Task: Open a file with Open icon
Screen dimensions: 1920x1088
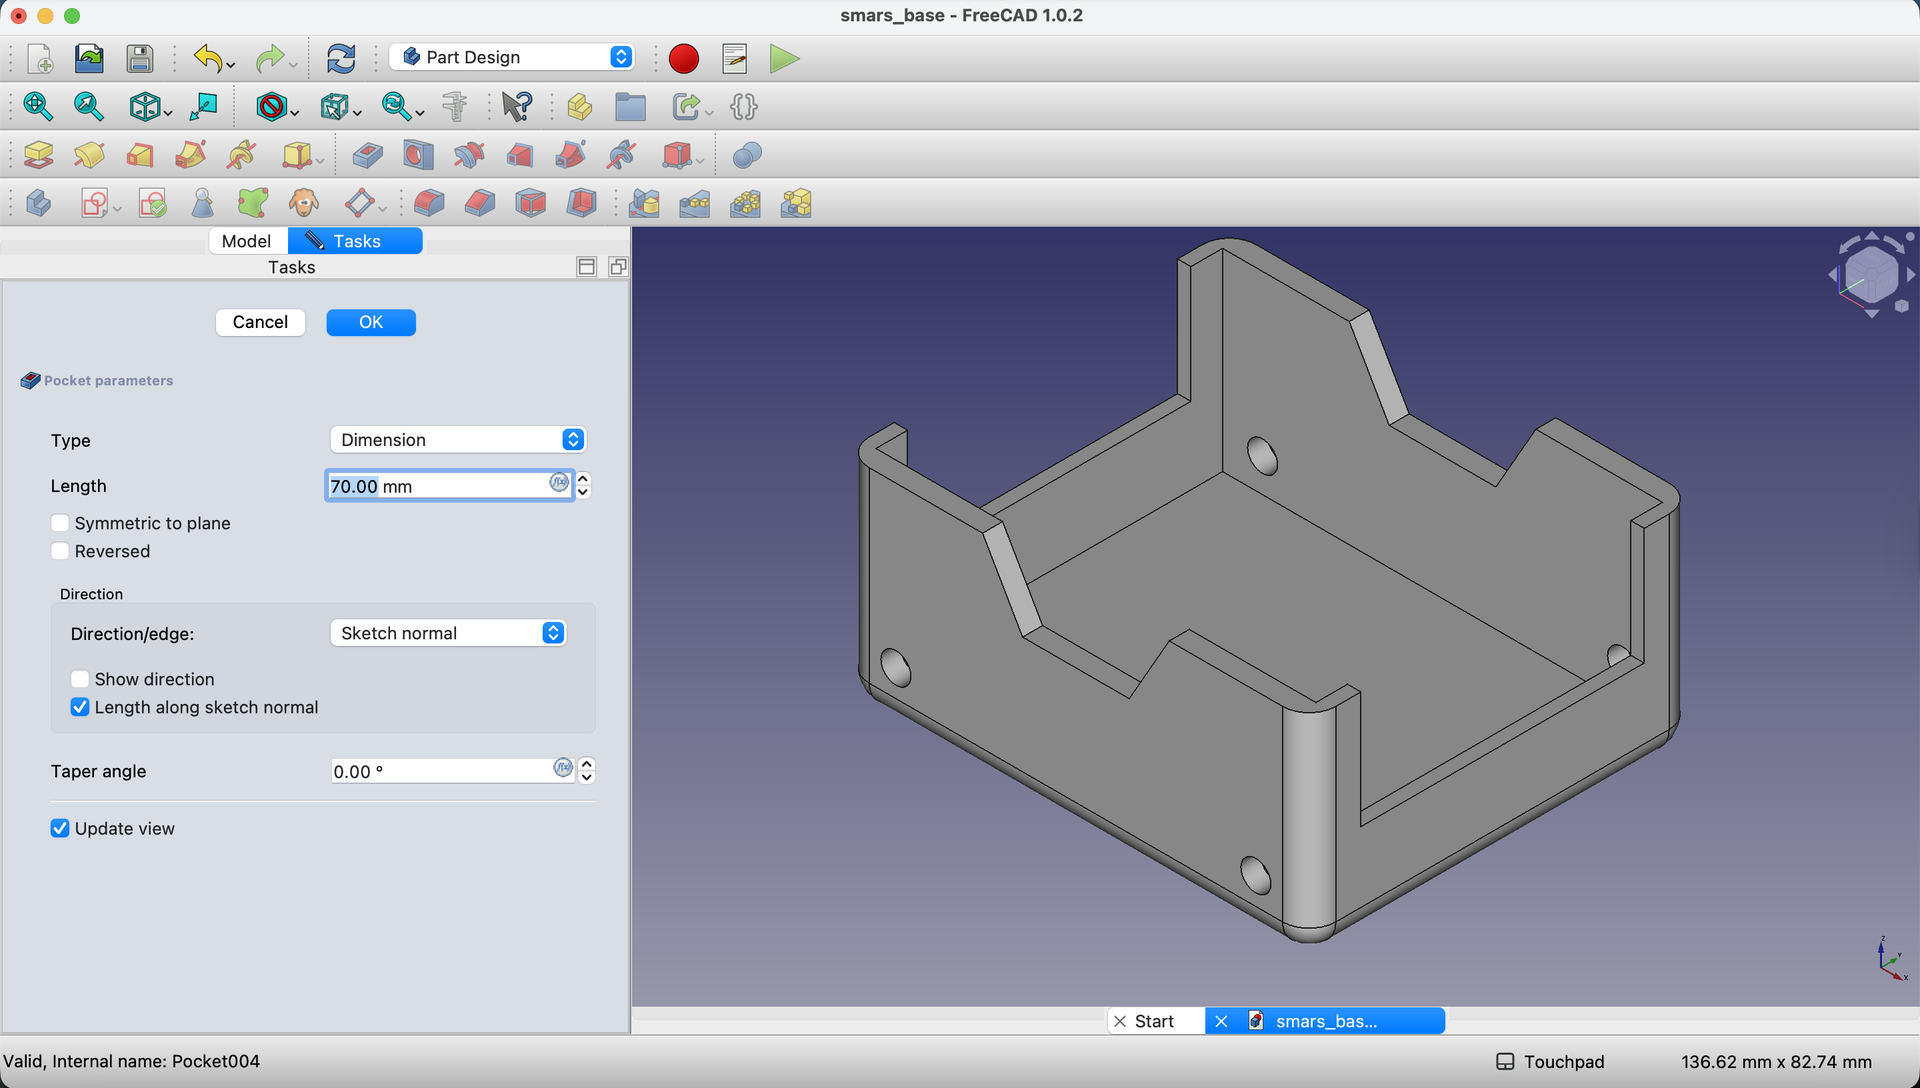Action: 89,58
